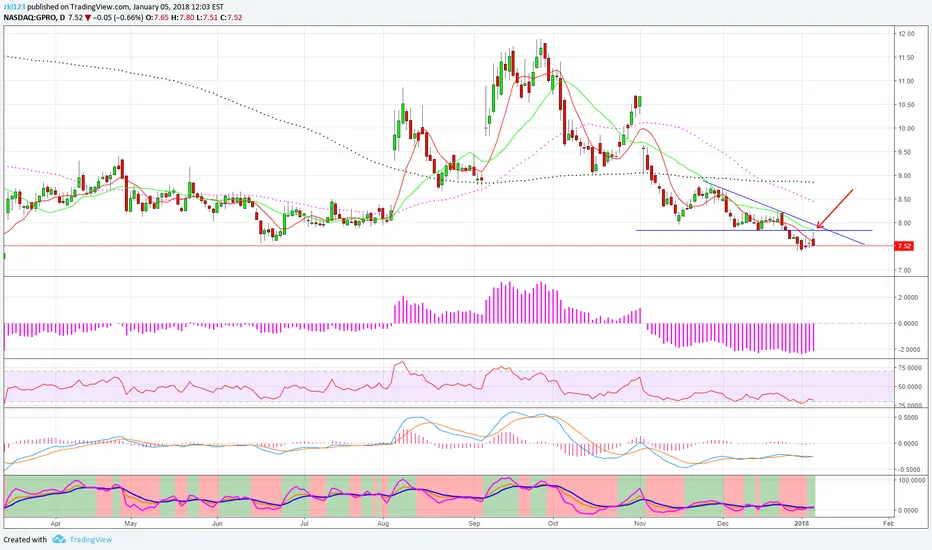Click the 10.00 price axis label
This screenshot has width=932, height=550.
click(x=906, y=128)
